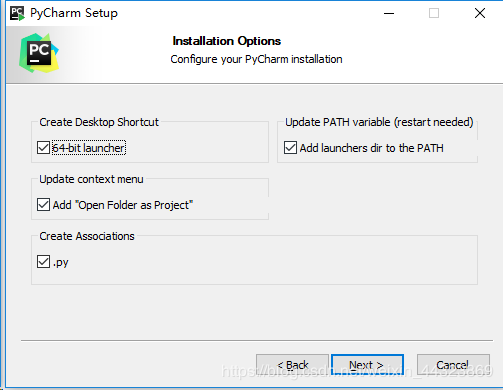This screenshot has width=503, height=390.
Task: Click the Configure your PyCharm installation subtitle
Action: [x=256, y=59]
